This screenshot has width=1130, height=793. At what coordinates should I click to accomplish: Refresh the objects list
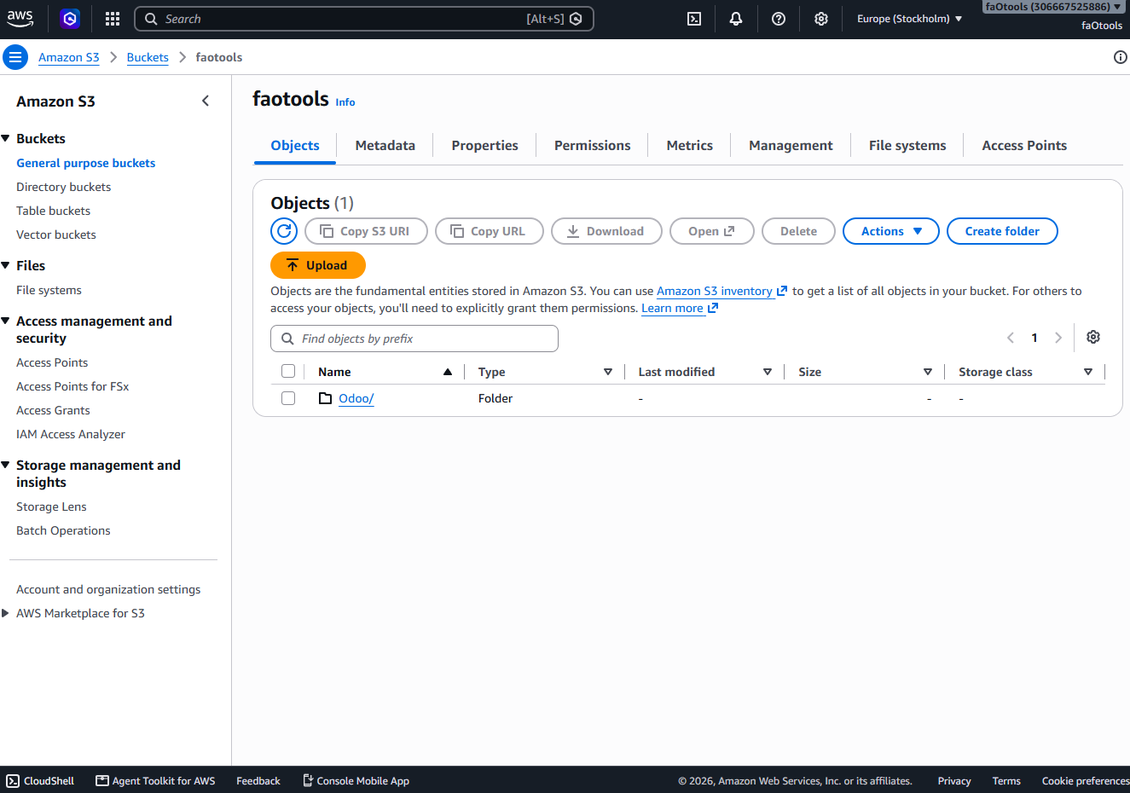click(284, 231)
